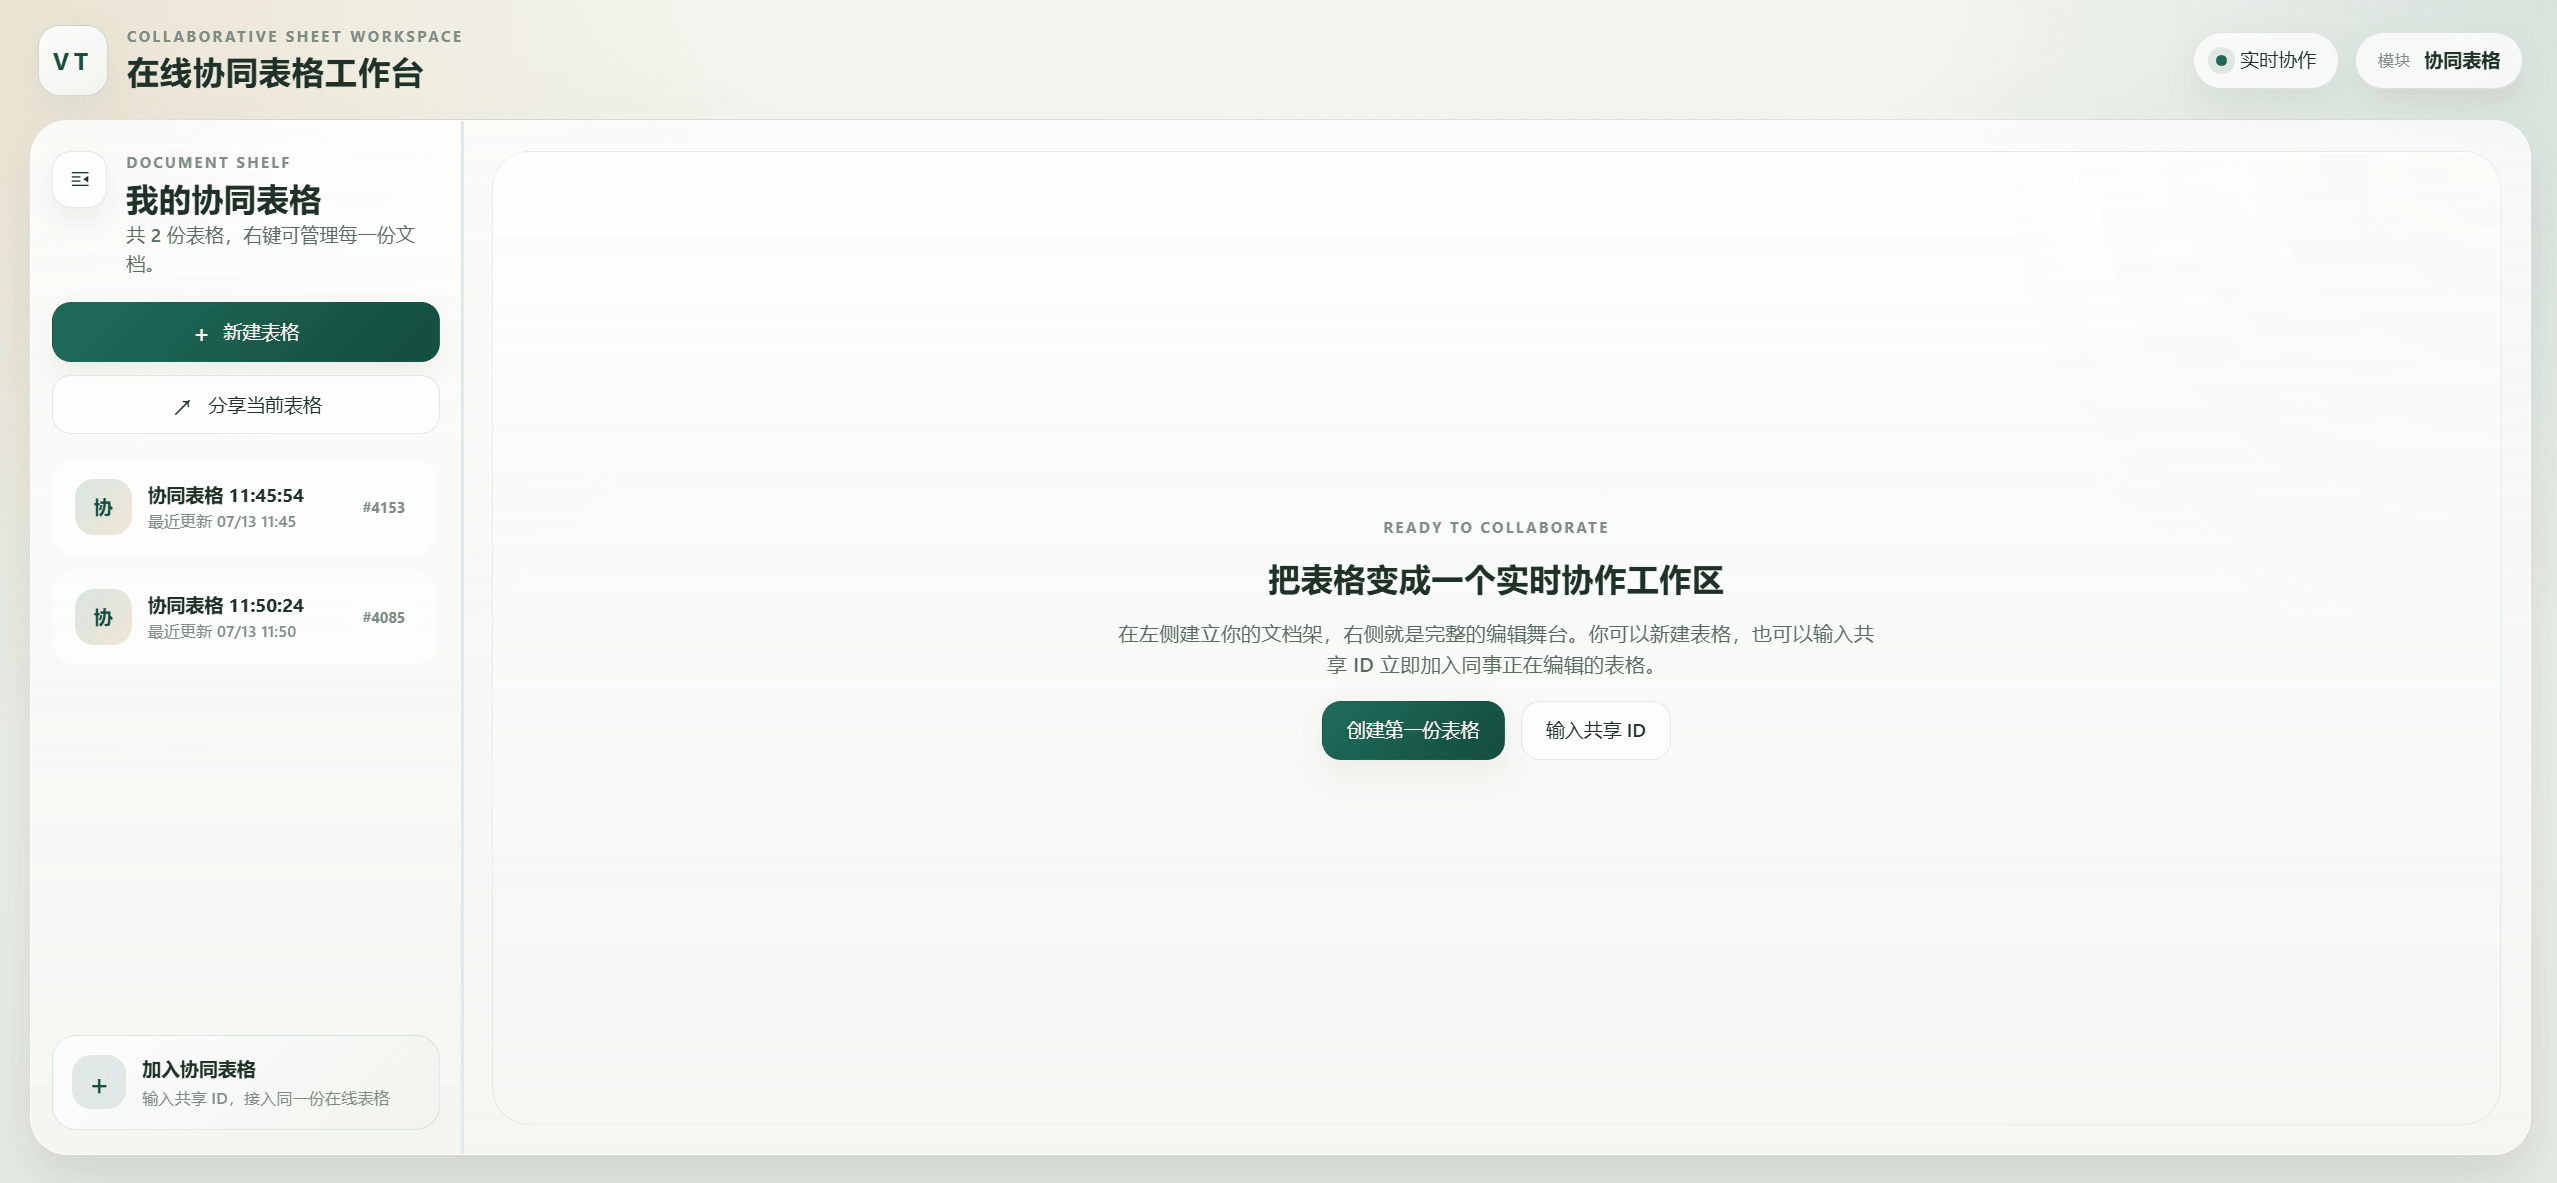Click the green realtime status dot

[2221, 61]
